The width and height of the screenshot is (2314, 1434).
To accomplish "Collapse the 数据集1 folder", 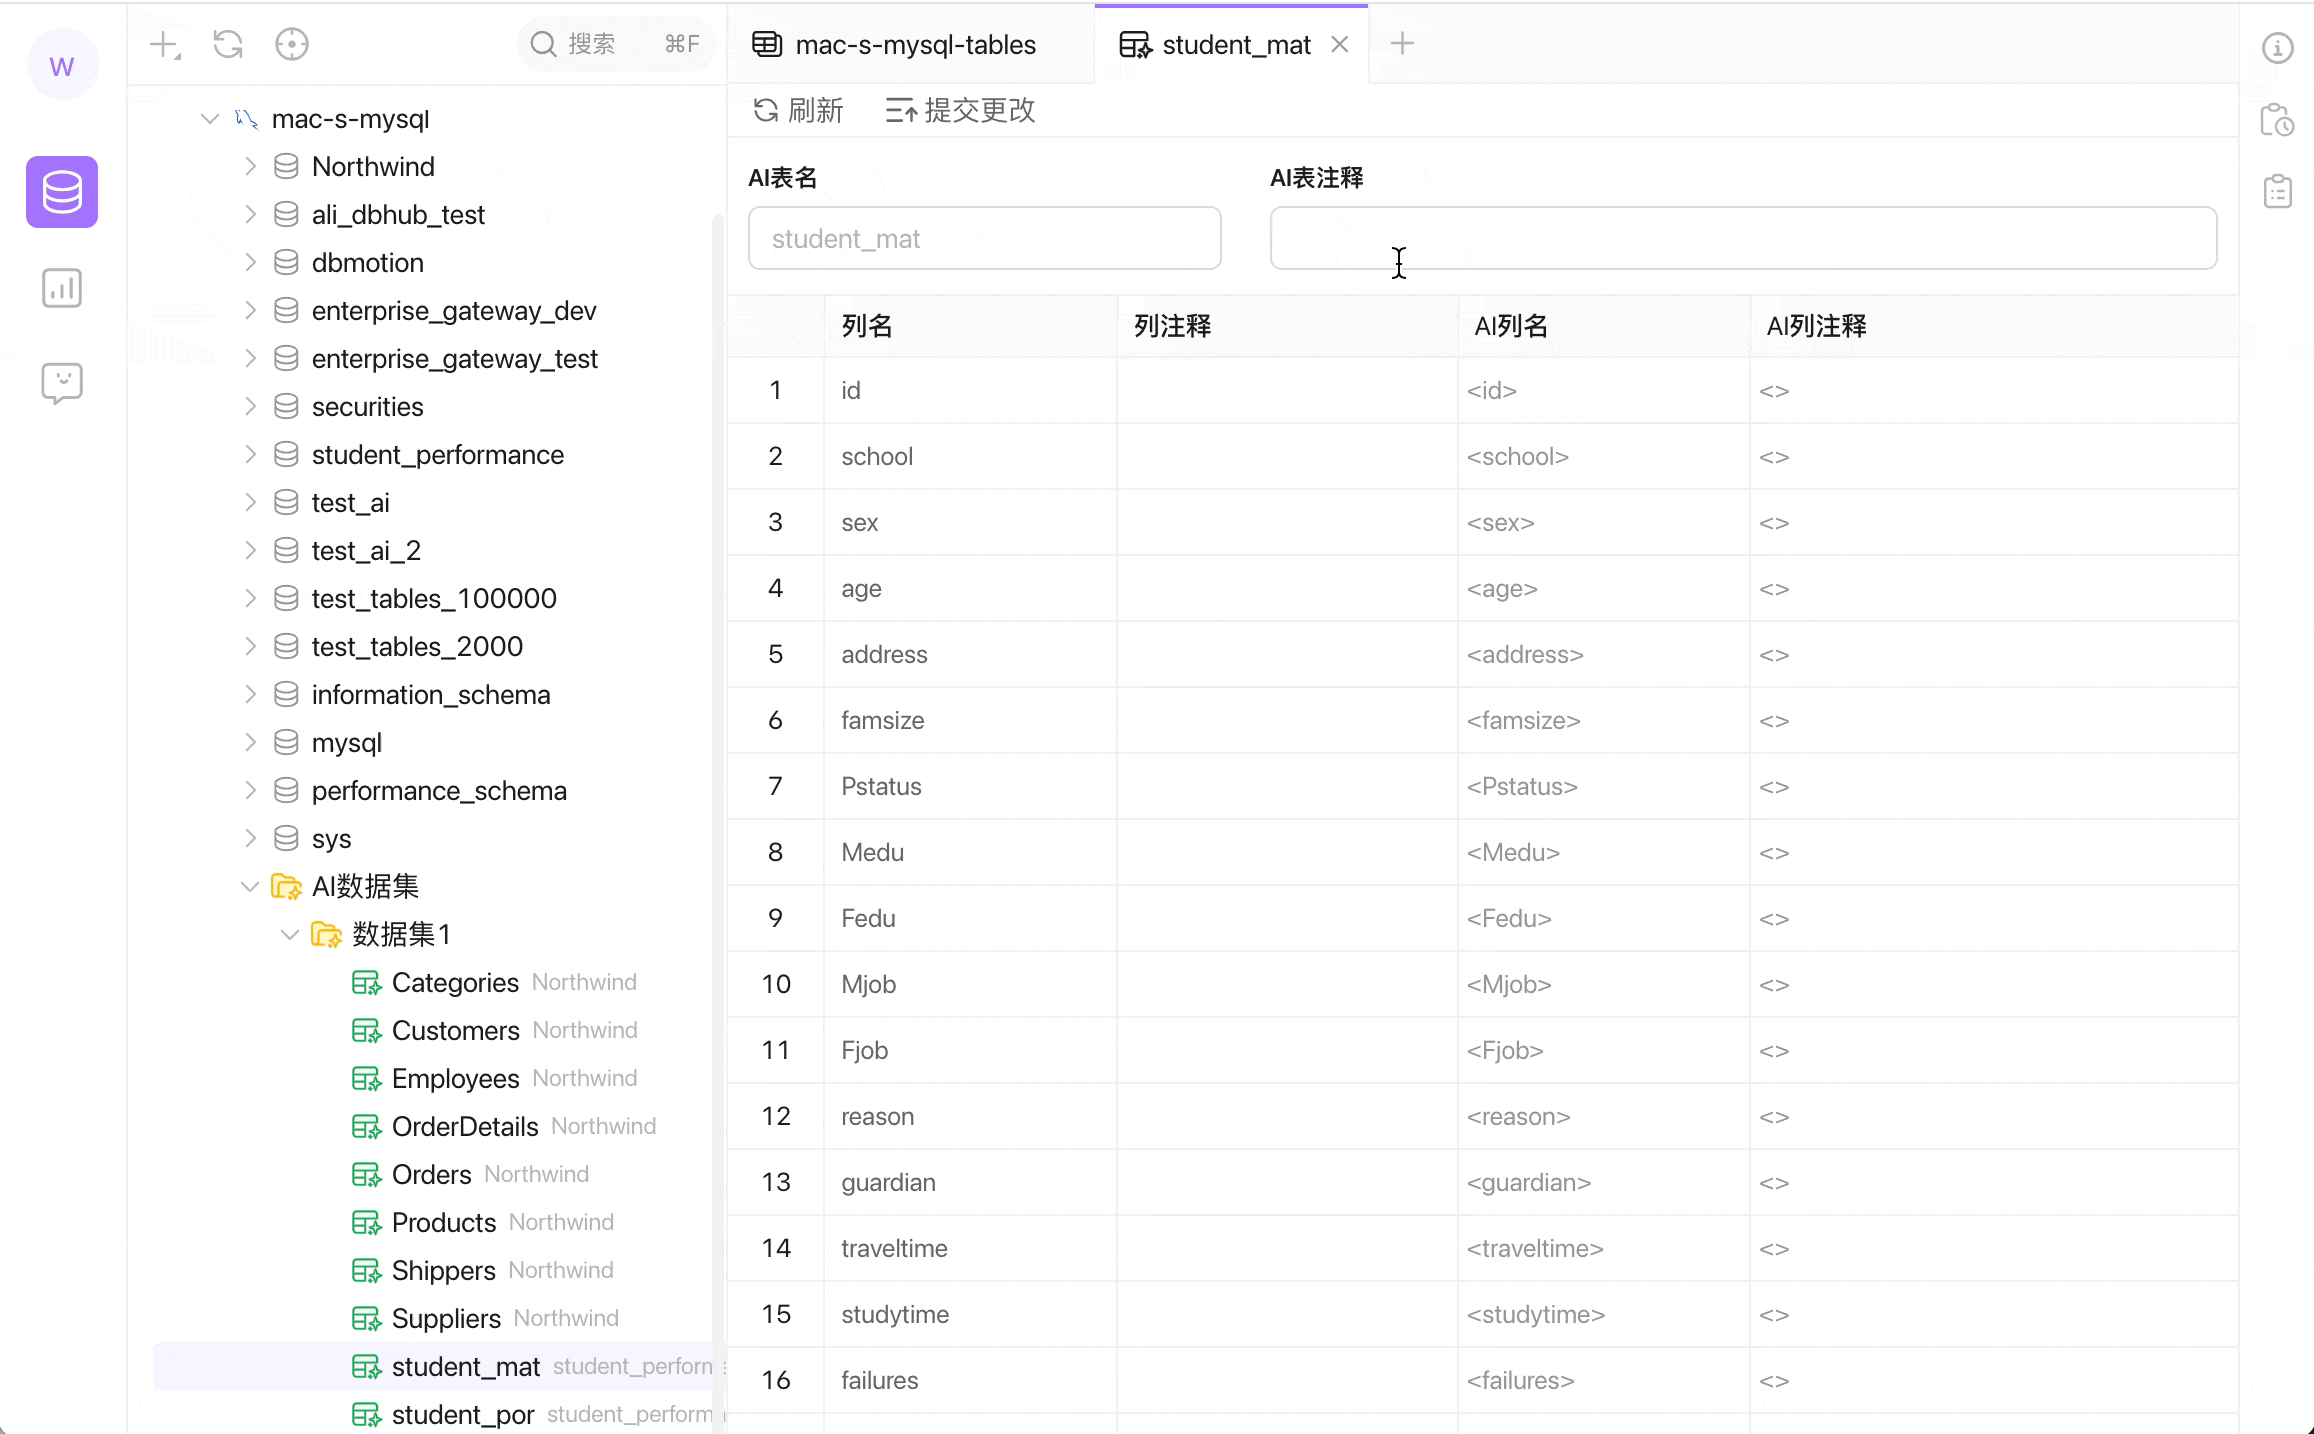I will coord(290,935).
